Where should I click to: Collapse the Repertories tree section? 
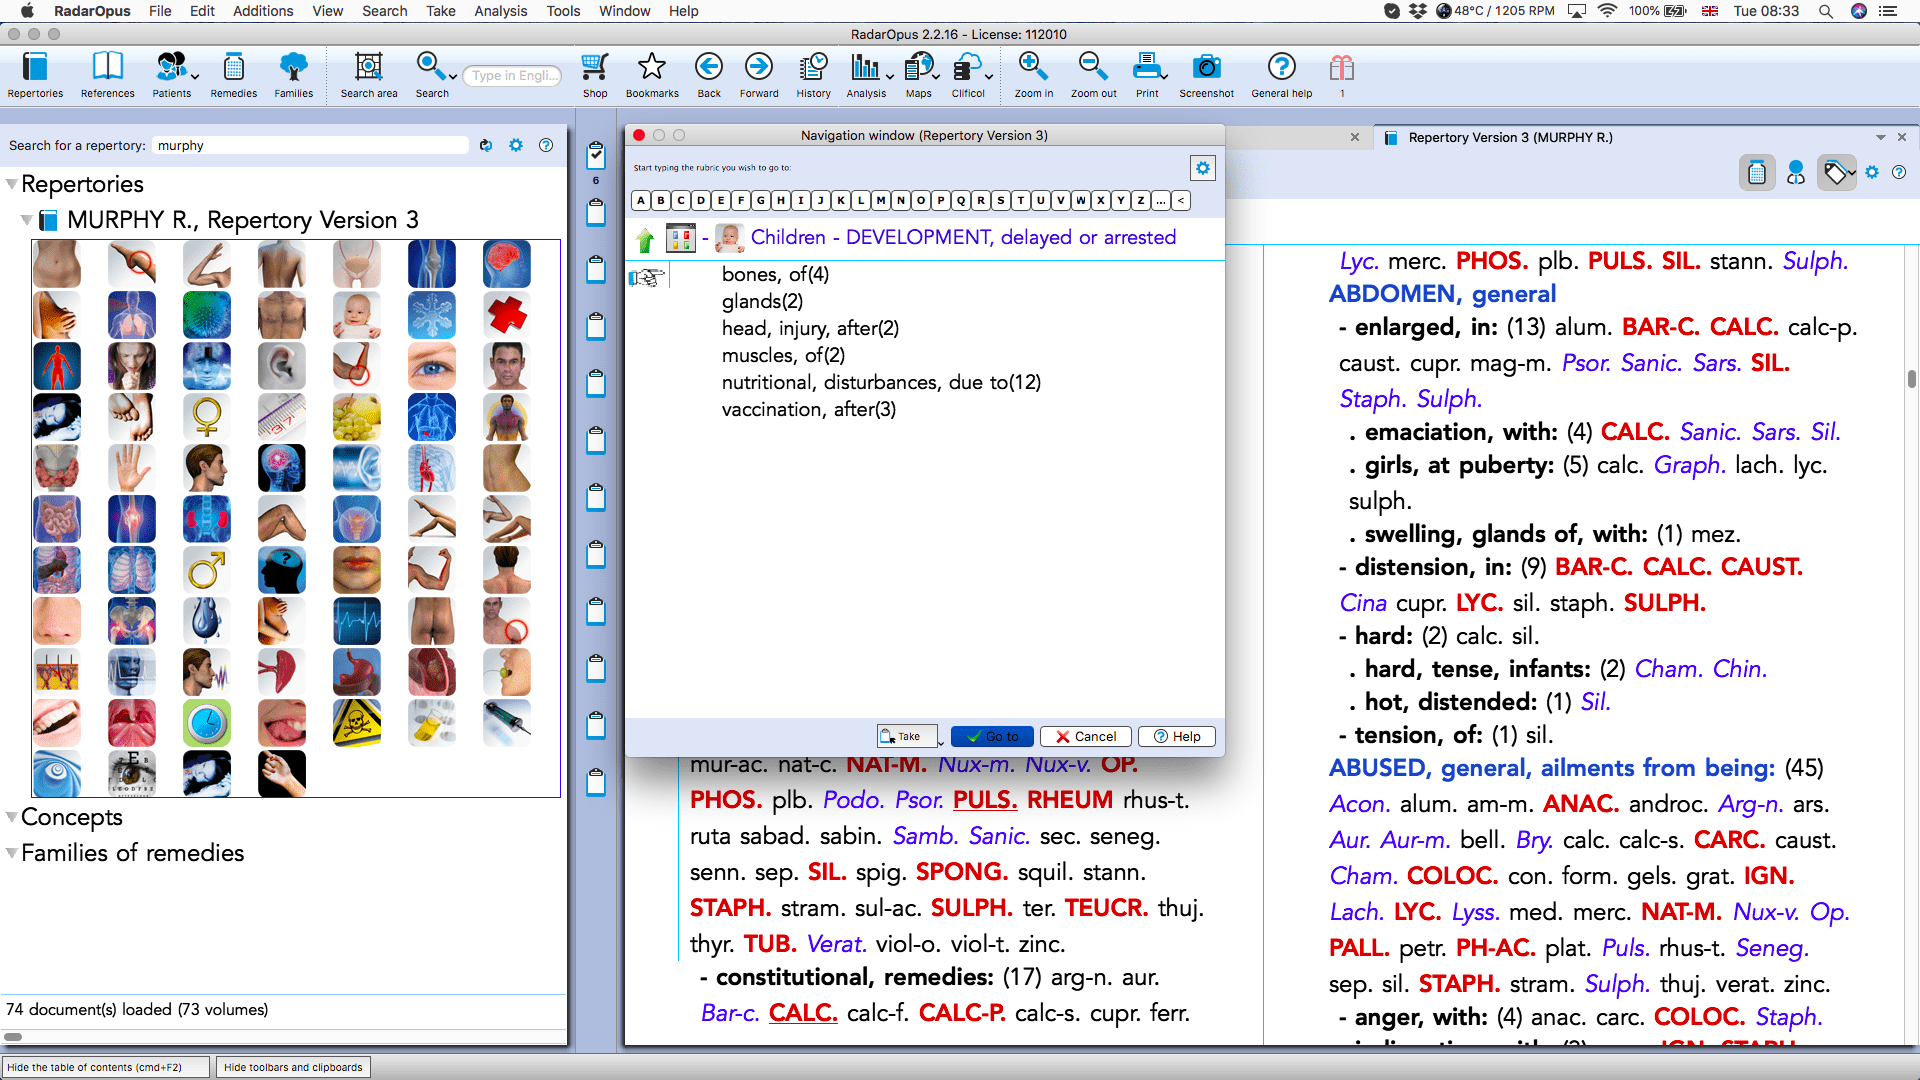(12, 184)
